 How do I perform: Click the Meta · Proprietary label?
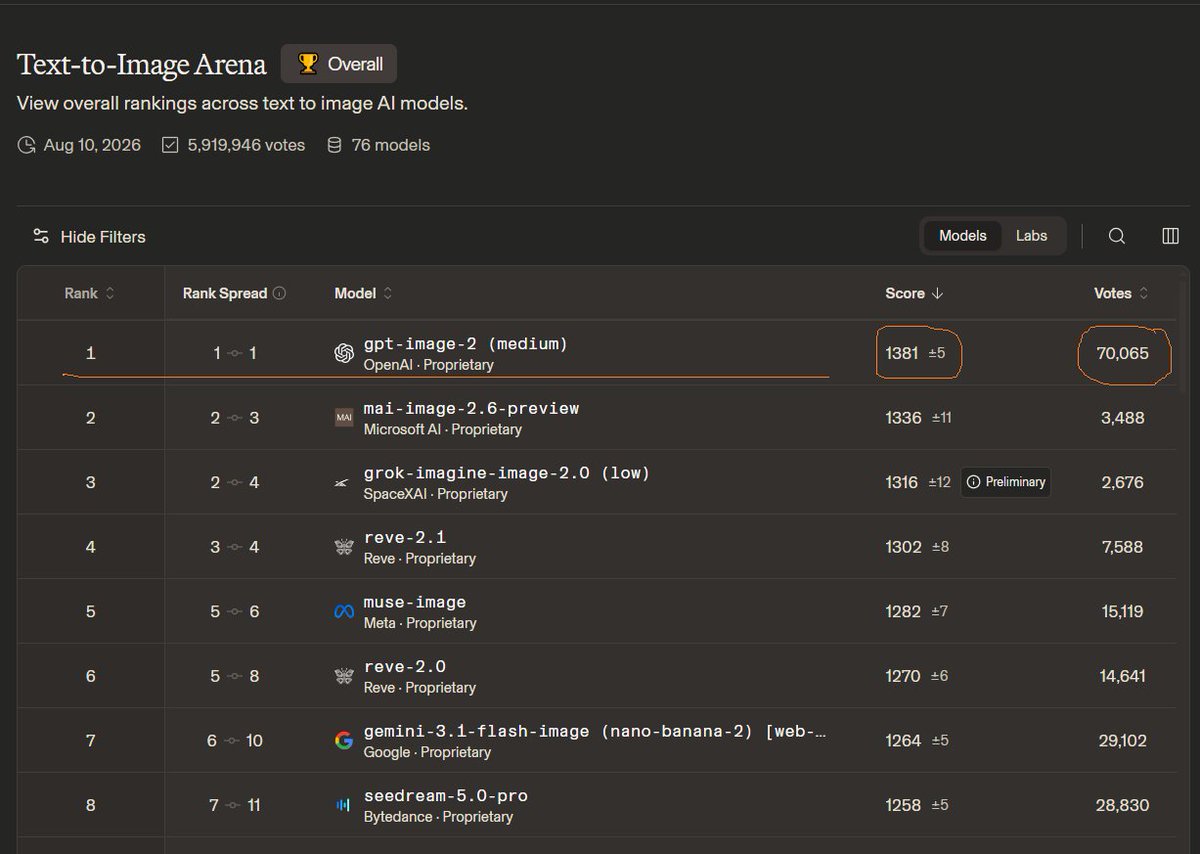coord(420,623)
